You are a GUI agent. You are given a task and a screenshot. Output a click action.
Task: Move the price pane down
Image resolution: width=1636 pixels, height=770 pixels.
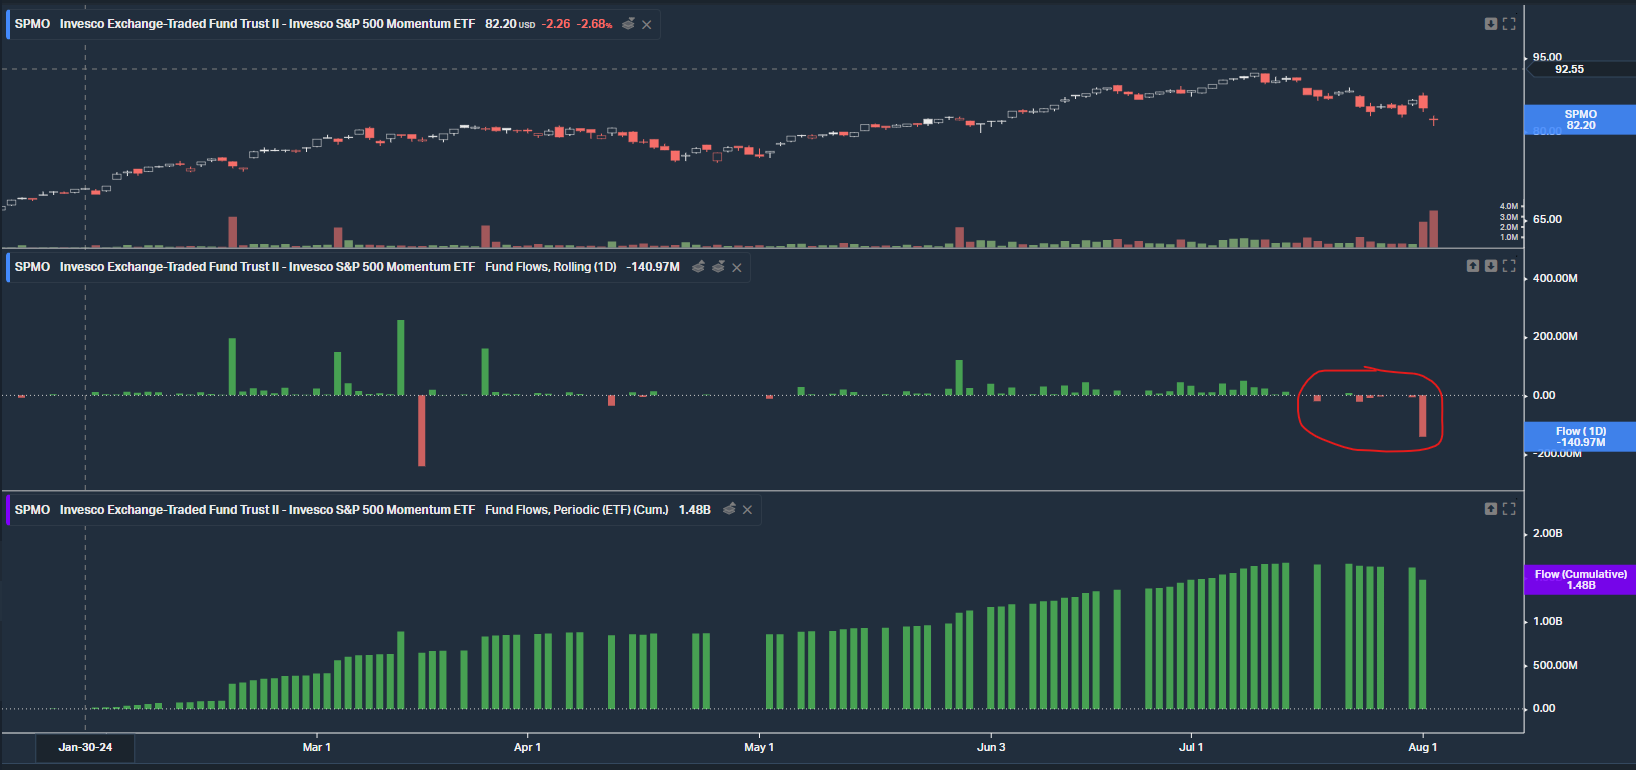point(1491,24)
